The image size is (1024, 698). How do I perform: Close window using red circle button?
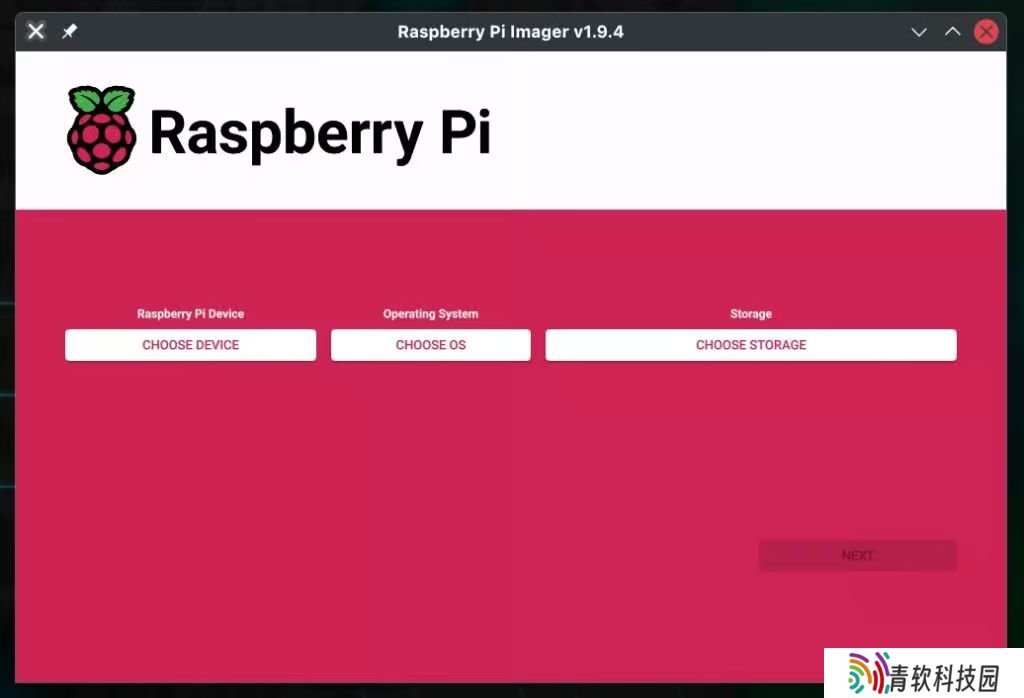986,31
